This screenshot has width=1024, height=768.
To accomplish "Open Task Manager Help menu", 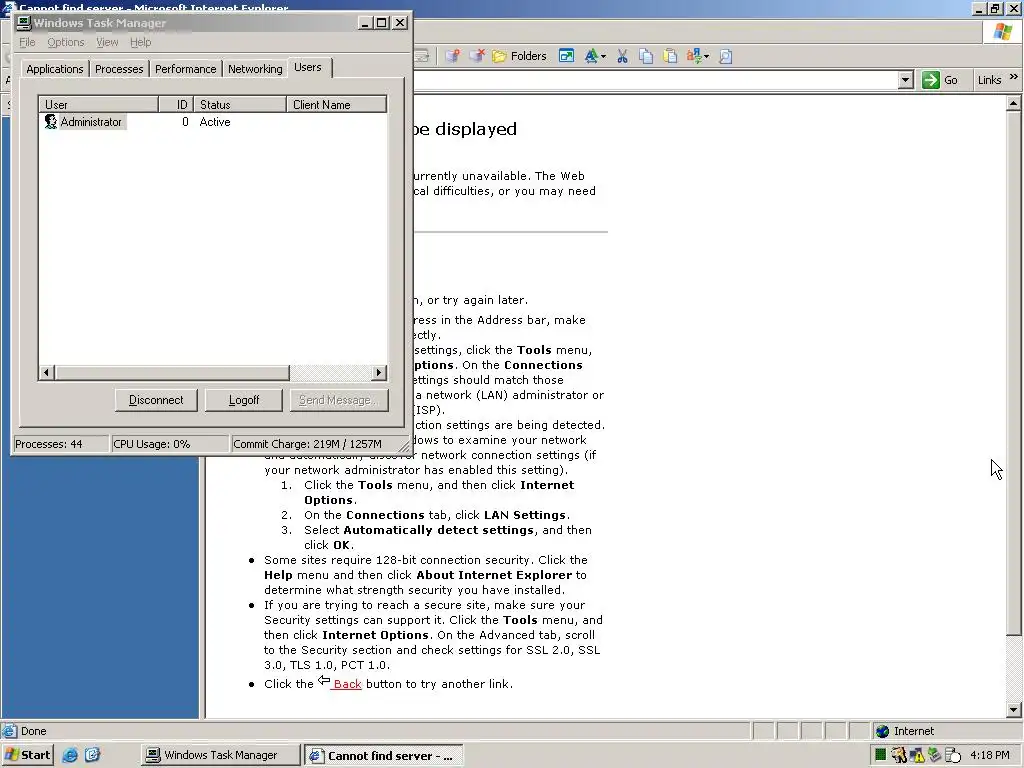I will tap(140, 42).
